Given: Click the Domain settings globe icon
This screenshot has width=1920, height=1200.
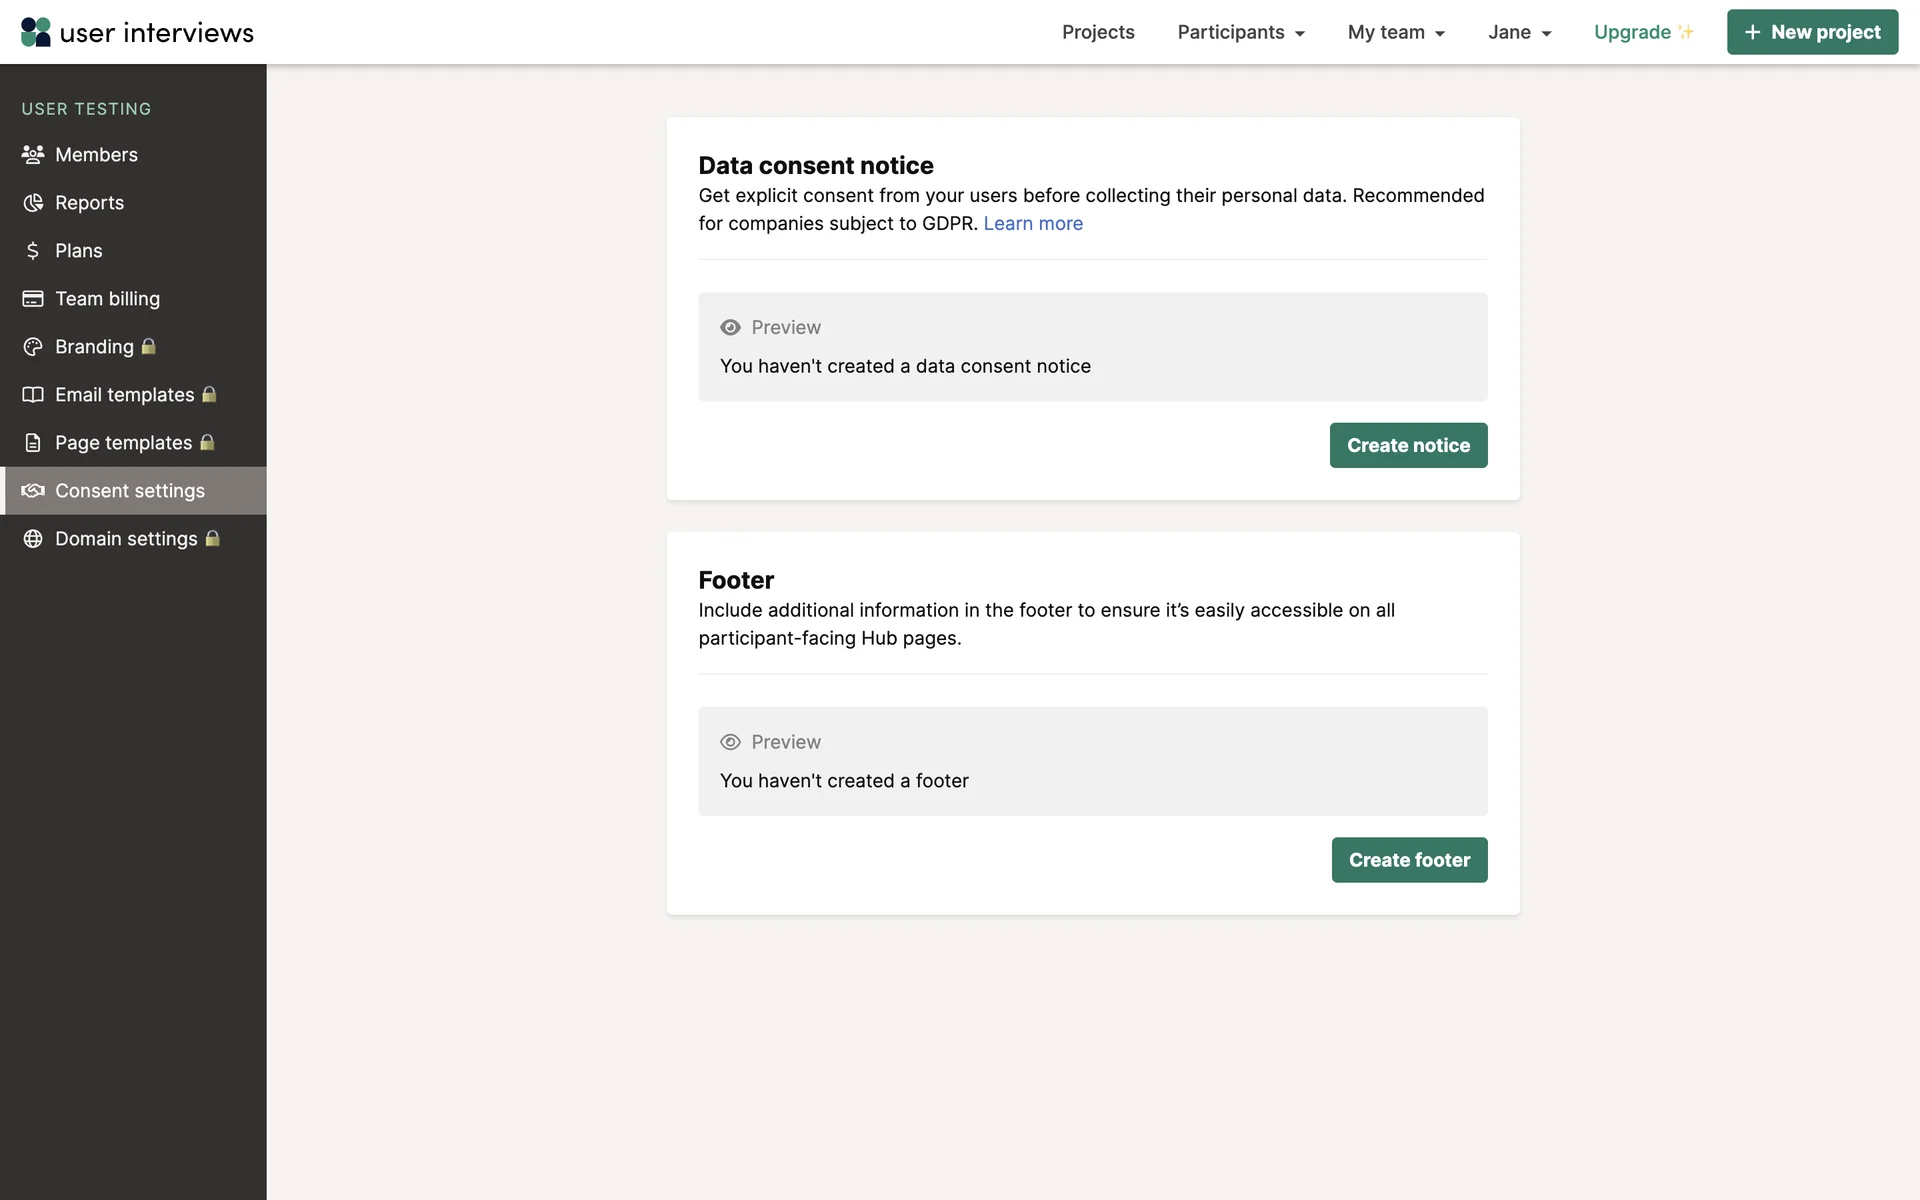Looking at the screenshot, I should 33,539.
